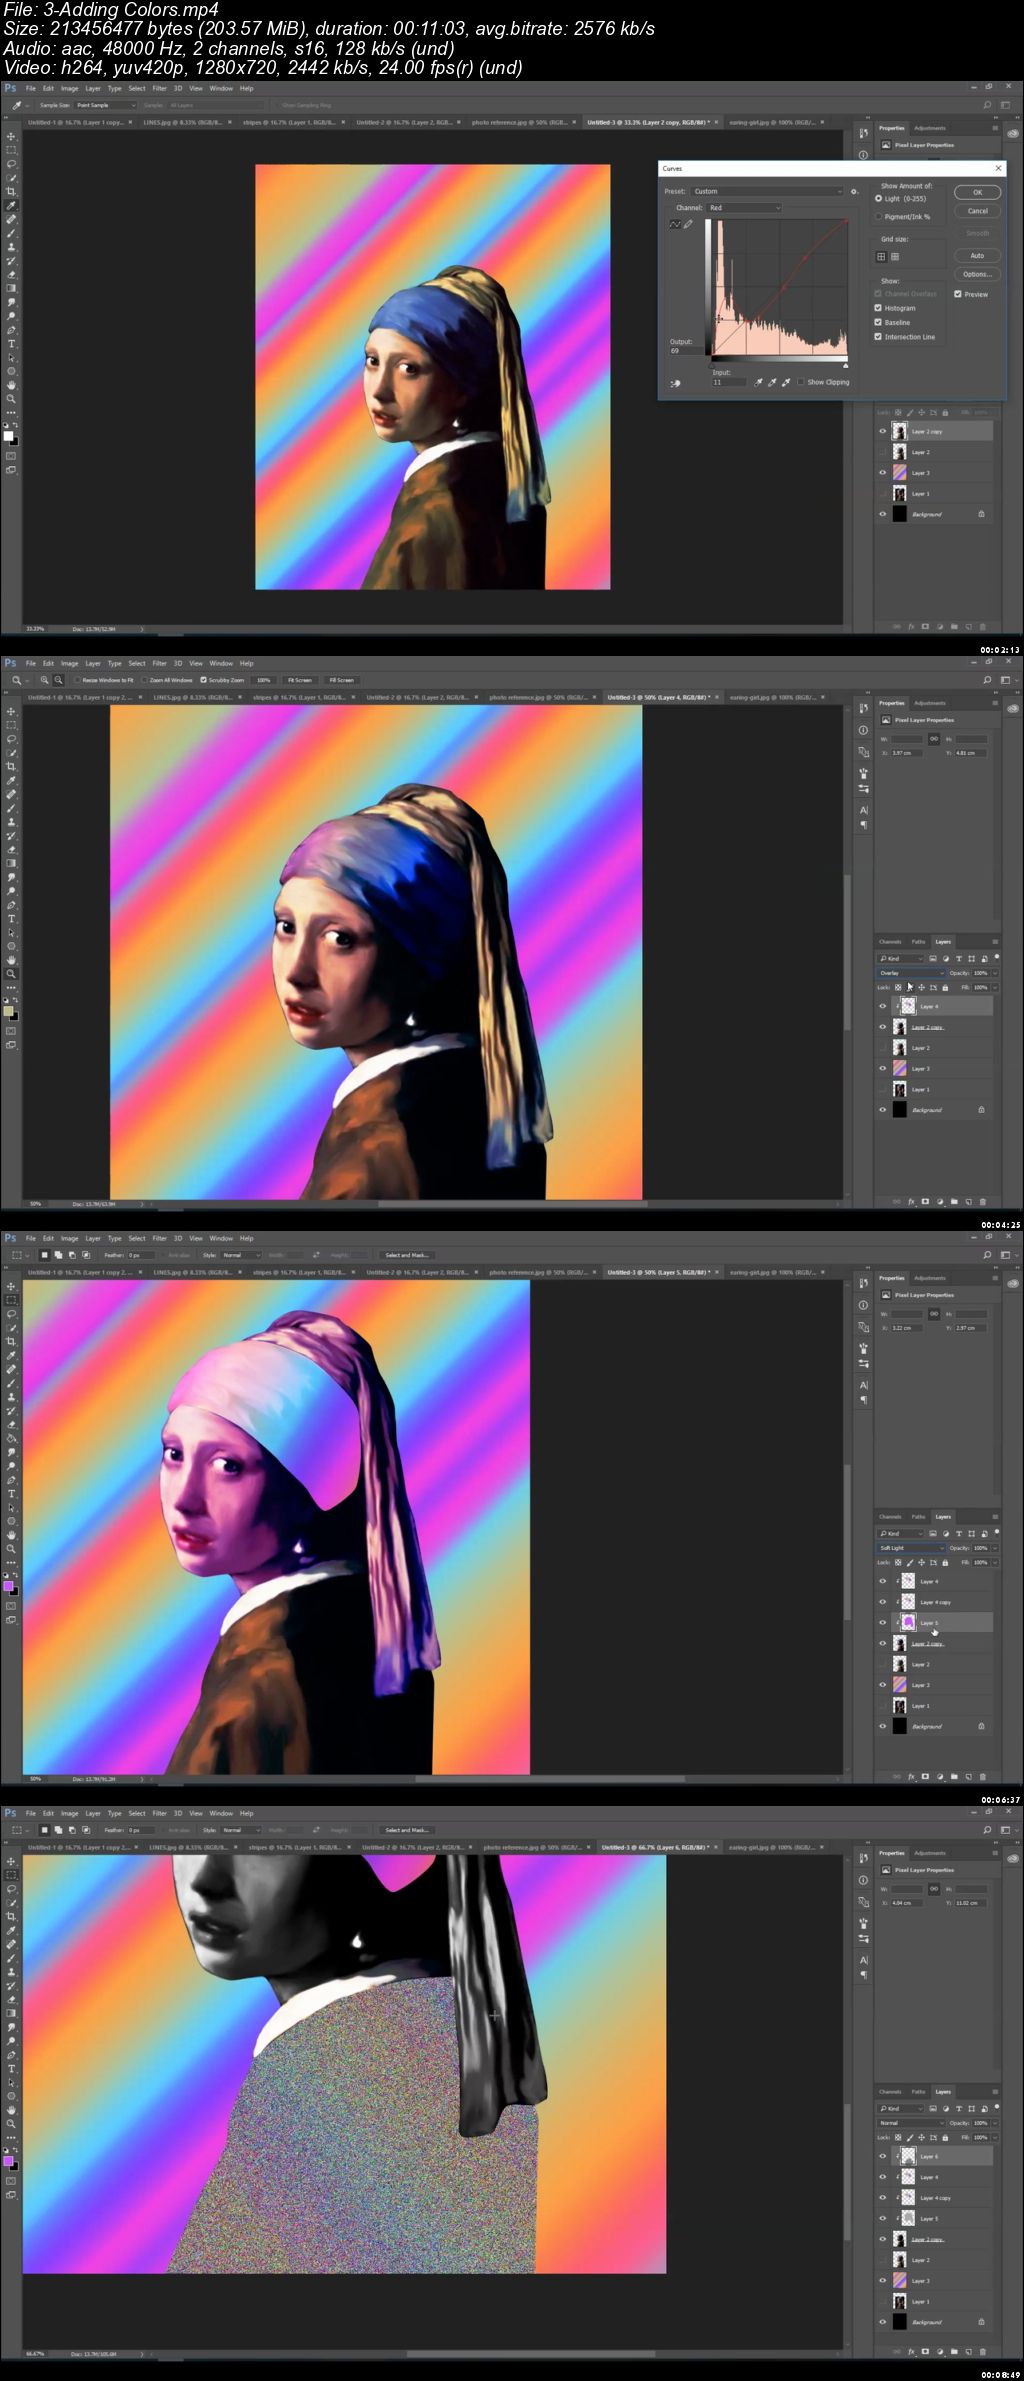Viewport: 1024px width, 2381px height.
Task: Select the edit-points curve tool in Curves
Action: pyautogui.click(x=674, y=224)
